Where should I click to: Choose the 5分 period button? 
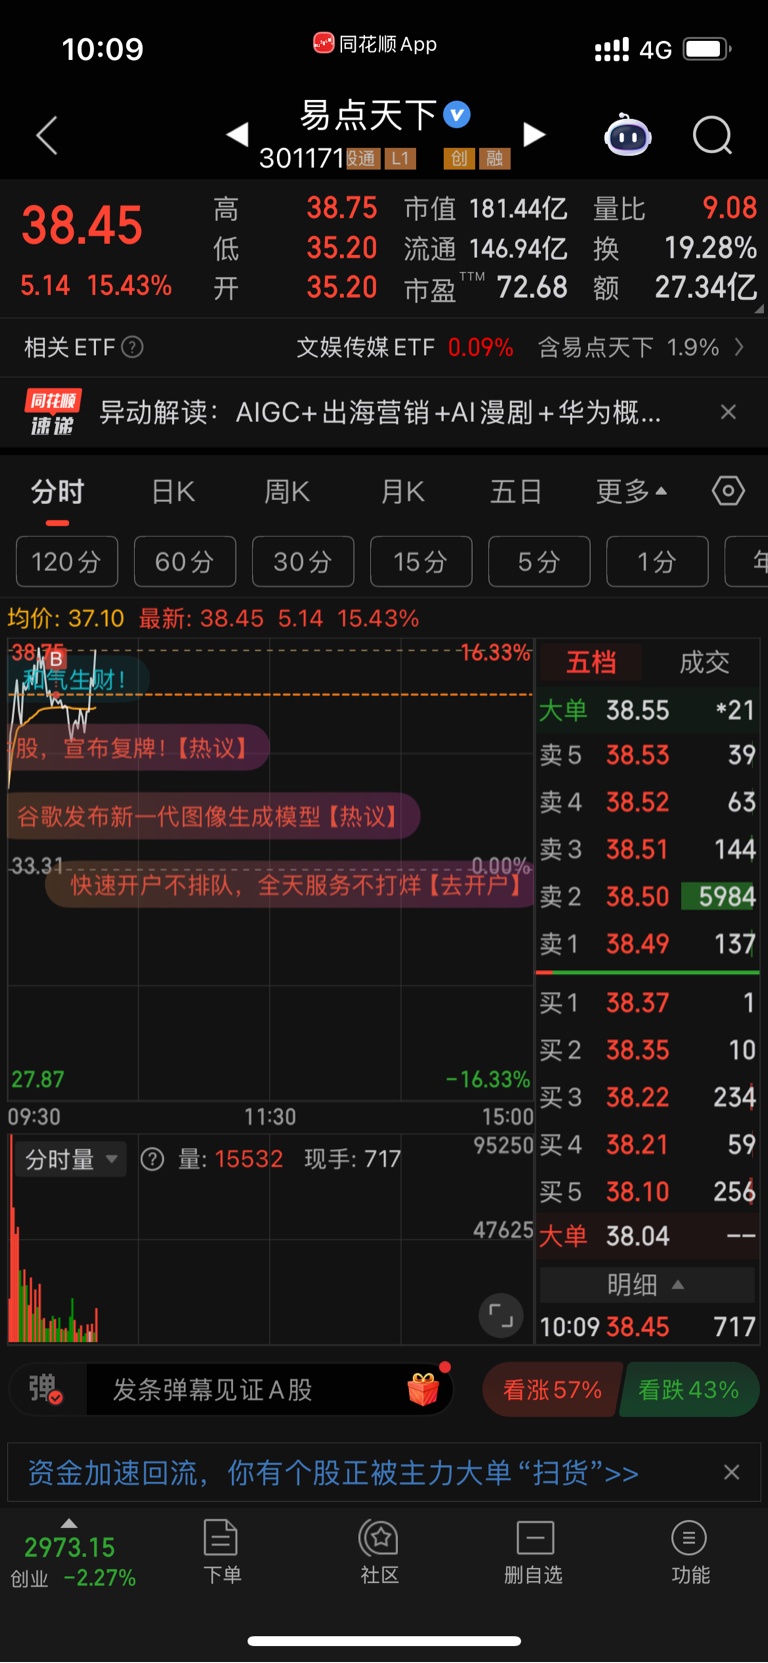(x=539, y=561)
